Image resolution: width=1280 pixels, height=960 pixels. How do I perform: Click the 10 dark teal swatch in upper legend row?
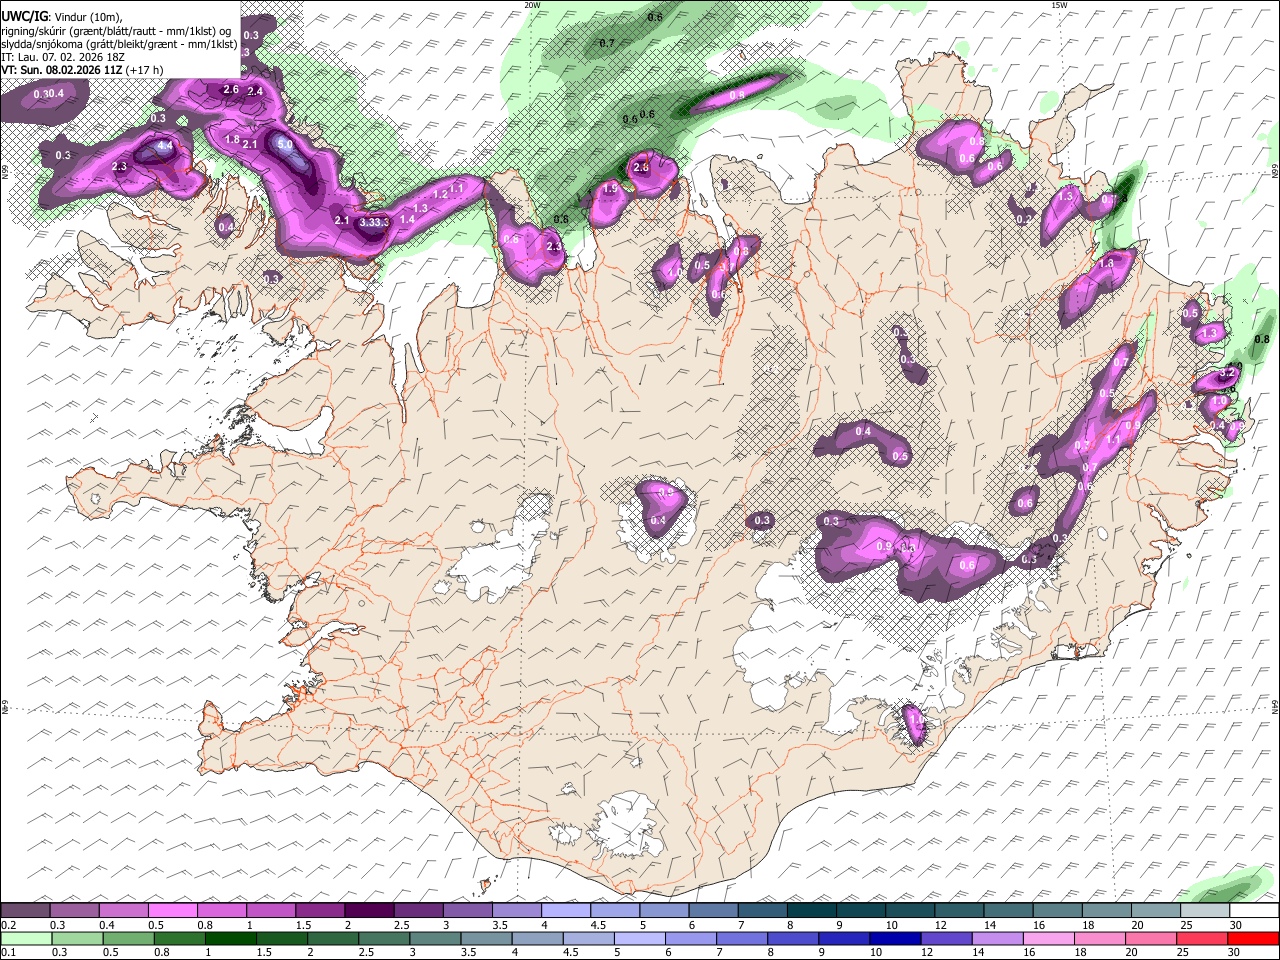(x=909, y=911)
